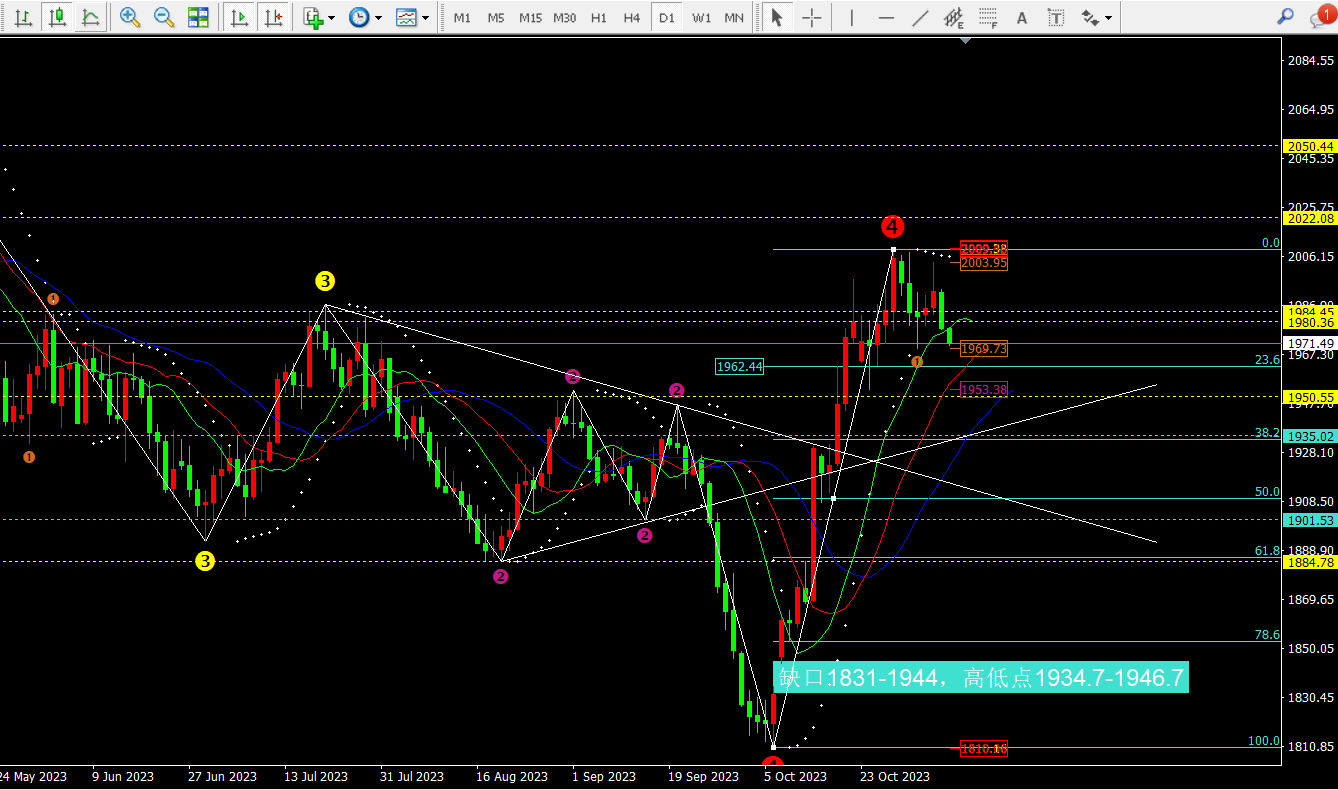1338x790 pixels.
Task: Click the 1962.44 Fibonacci price label
Action: click(739, 367)
